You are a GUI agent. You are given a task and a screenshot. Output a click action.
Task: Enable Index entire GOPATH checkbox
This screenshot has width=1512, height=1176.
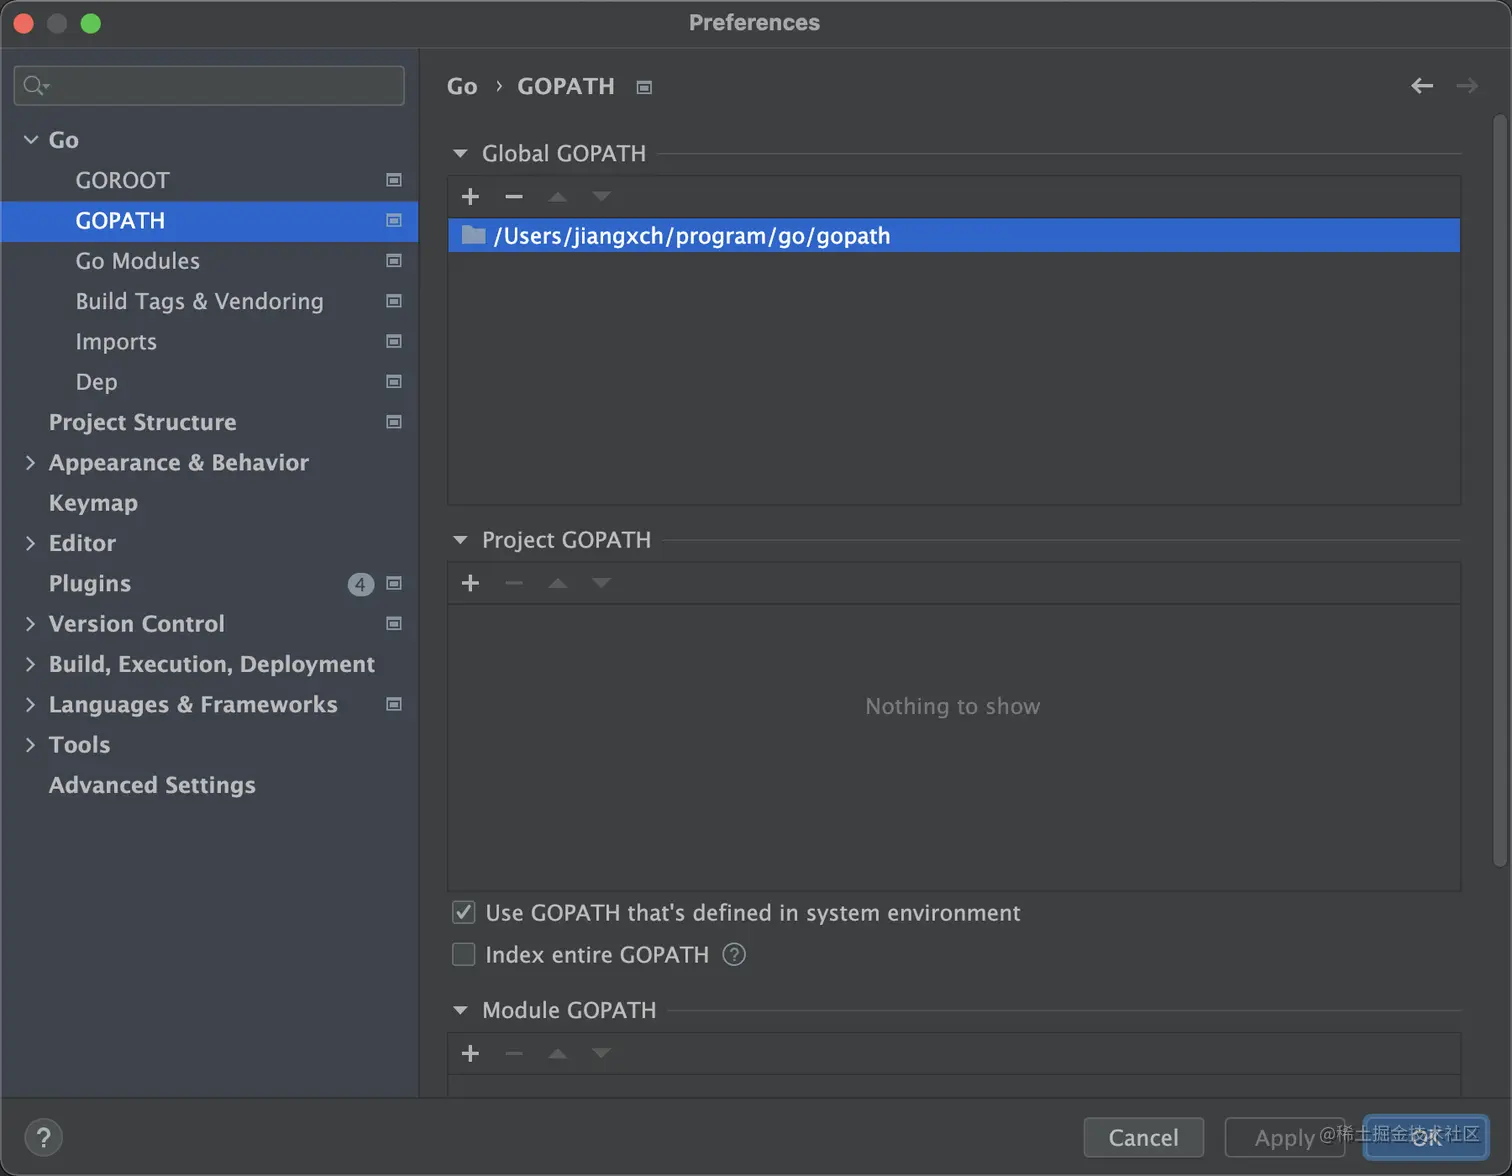pyautogui.click(x=464, y=955)
